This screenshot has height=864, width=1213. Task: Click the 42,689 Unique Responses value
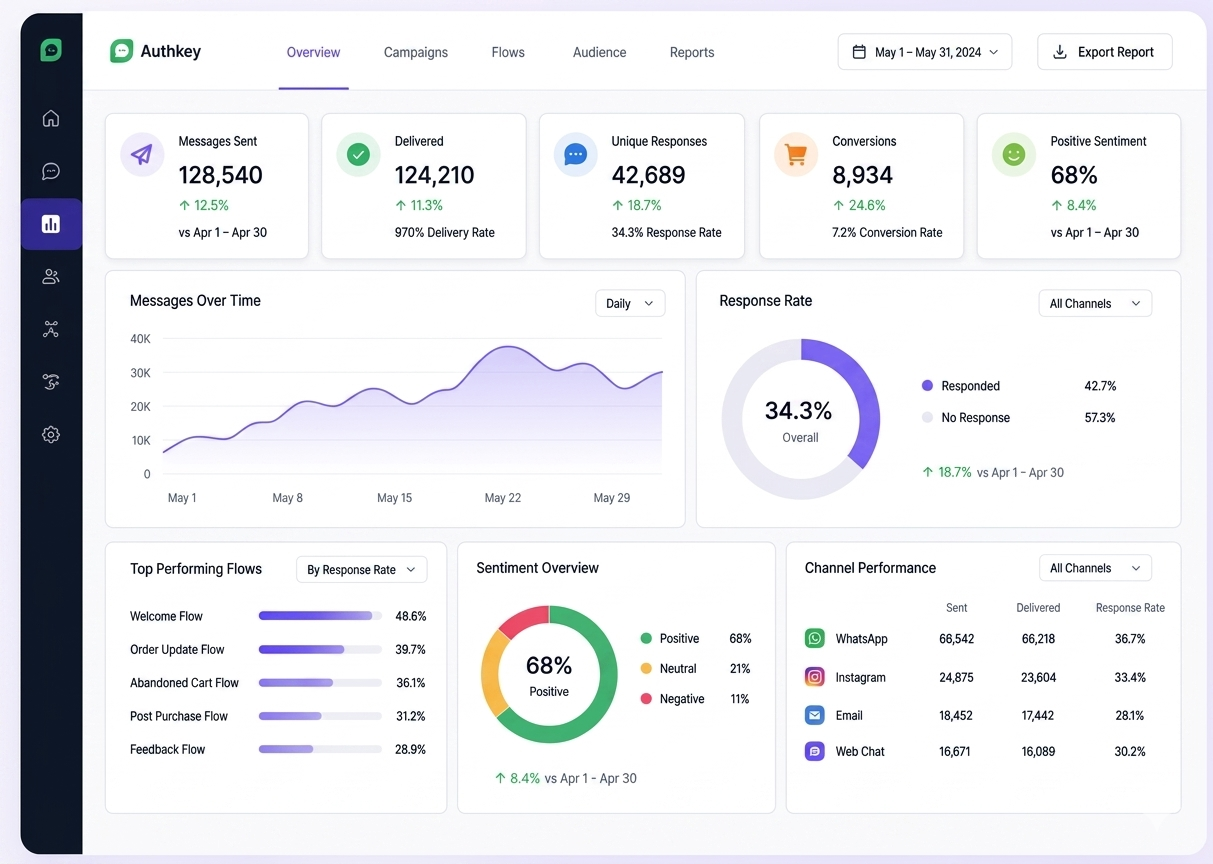[x=648, y=175]
